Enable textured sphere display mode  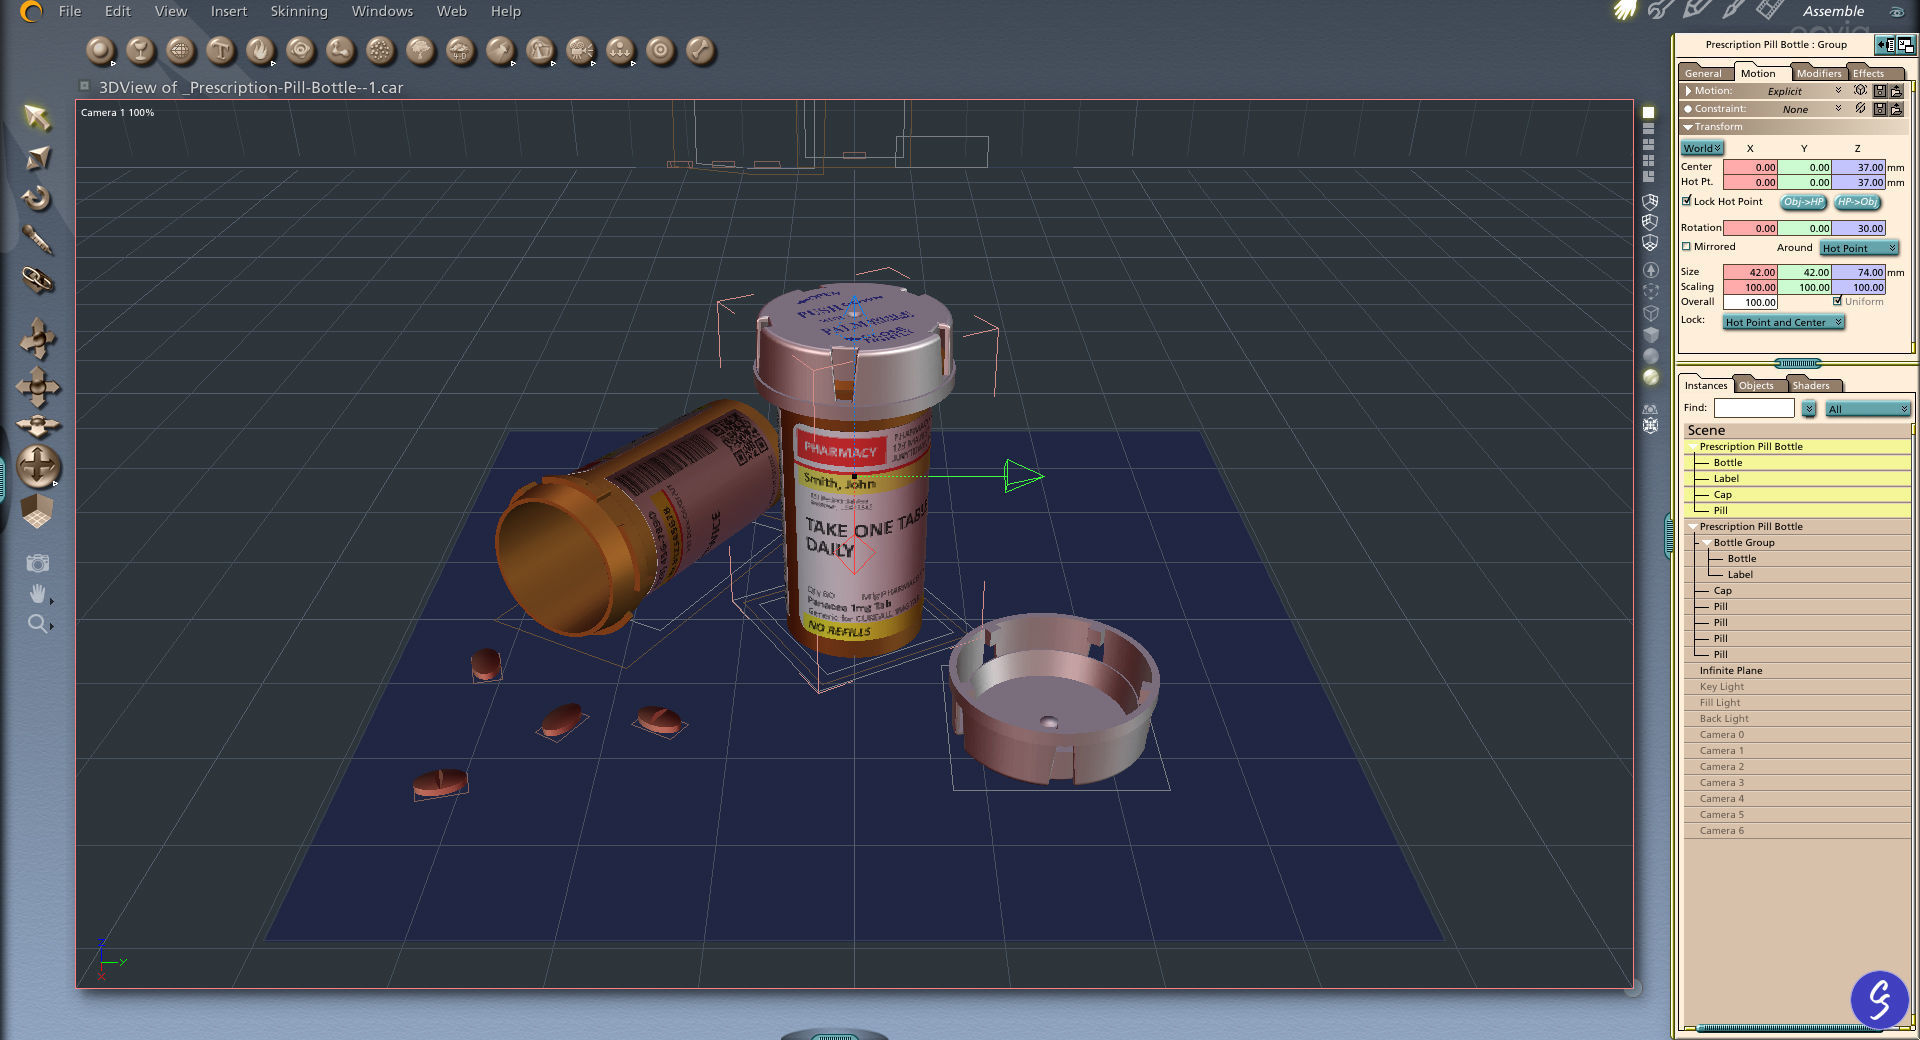click(x=1651, y=377)
